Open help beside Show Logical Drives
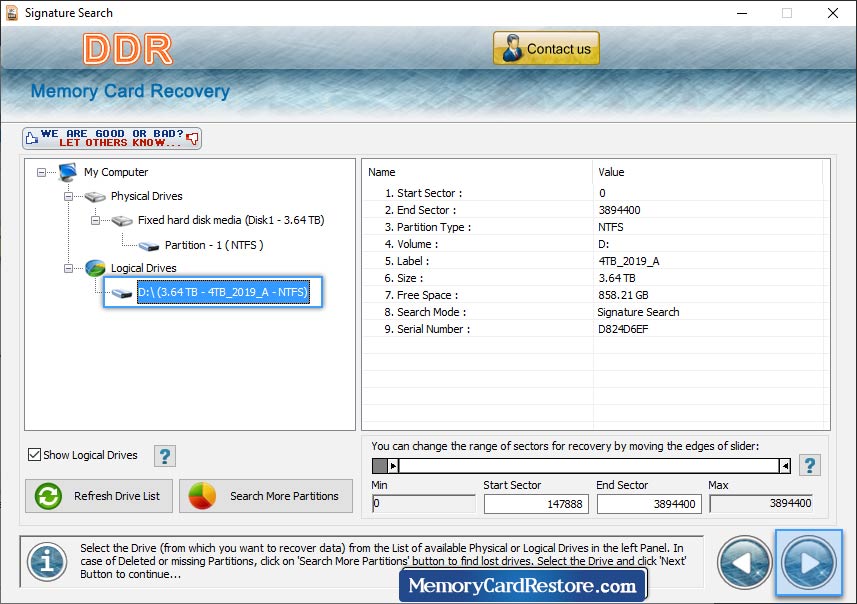Screen dimensions: 857x604 click(164, 455)
